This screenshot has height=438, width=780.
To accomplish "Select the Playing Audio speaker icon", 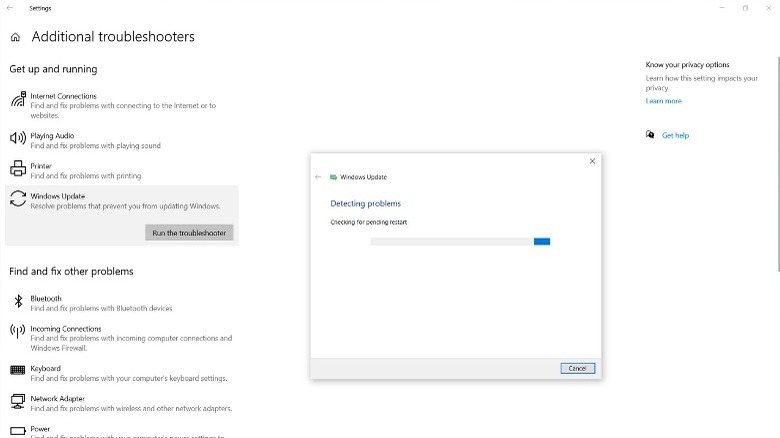I will pos(18,139).
